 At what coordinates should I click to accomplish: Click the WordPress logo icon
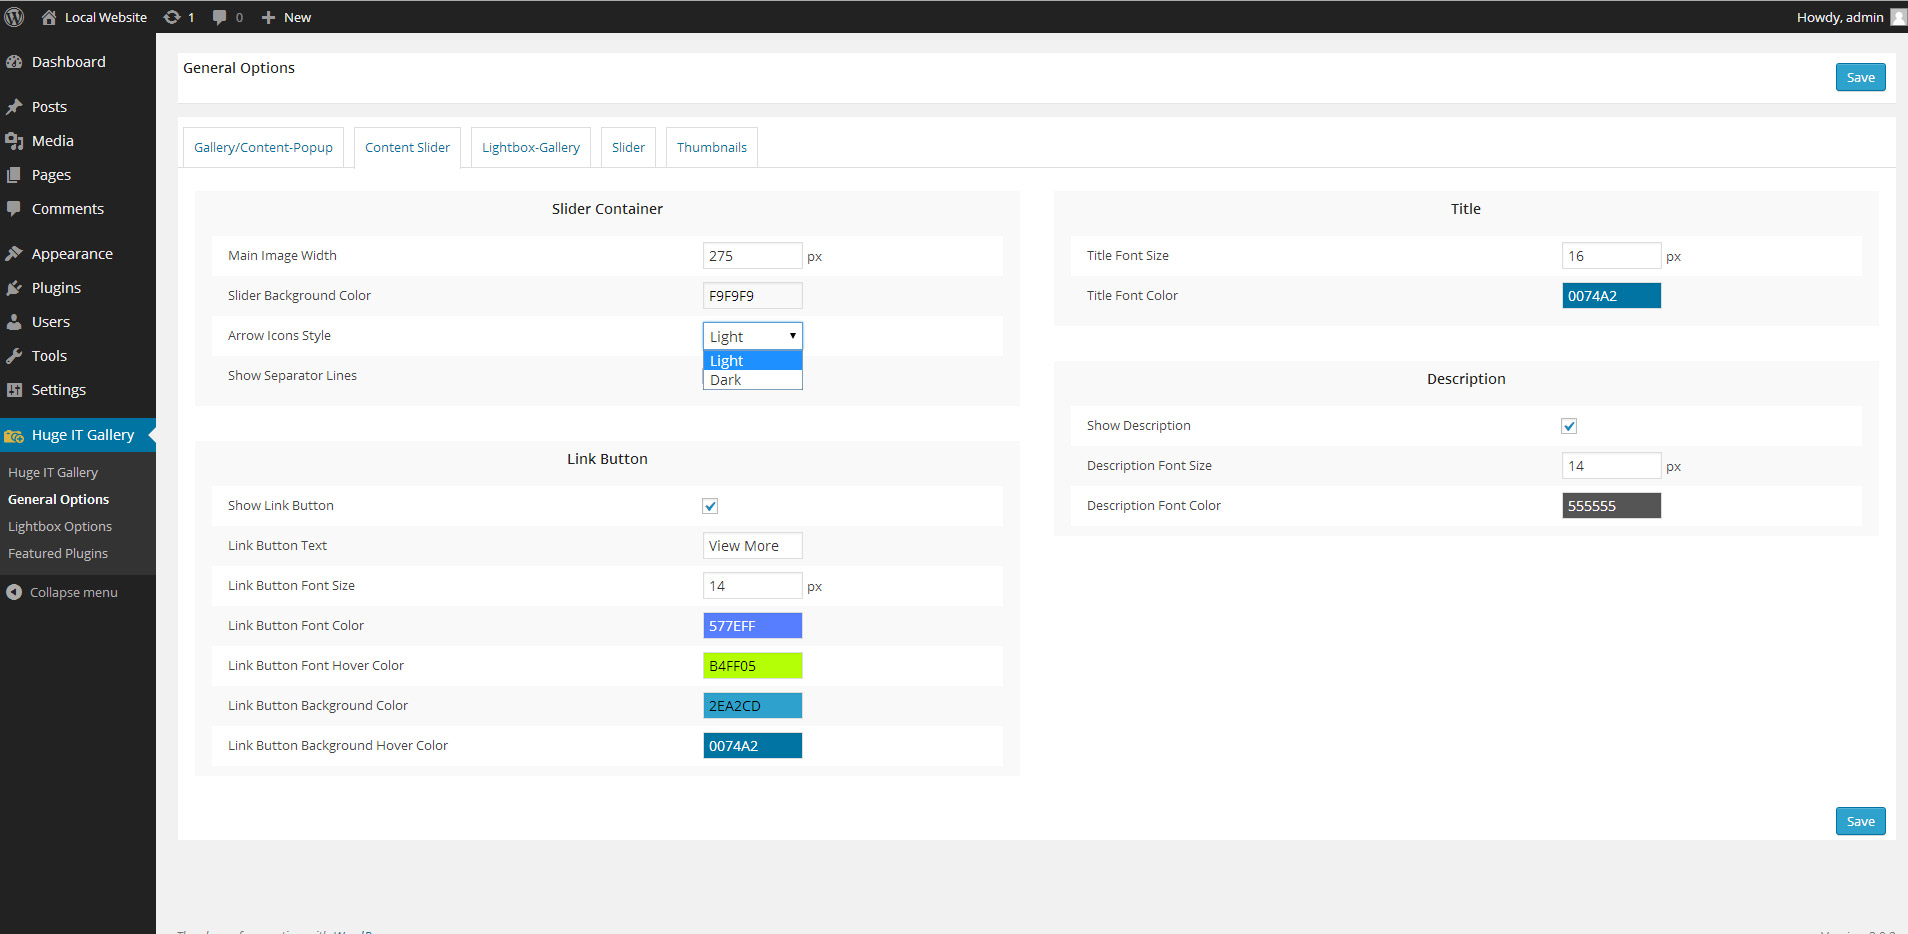pyautogui.click(x=14, y=17)
